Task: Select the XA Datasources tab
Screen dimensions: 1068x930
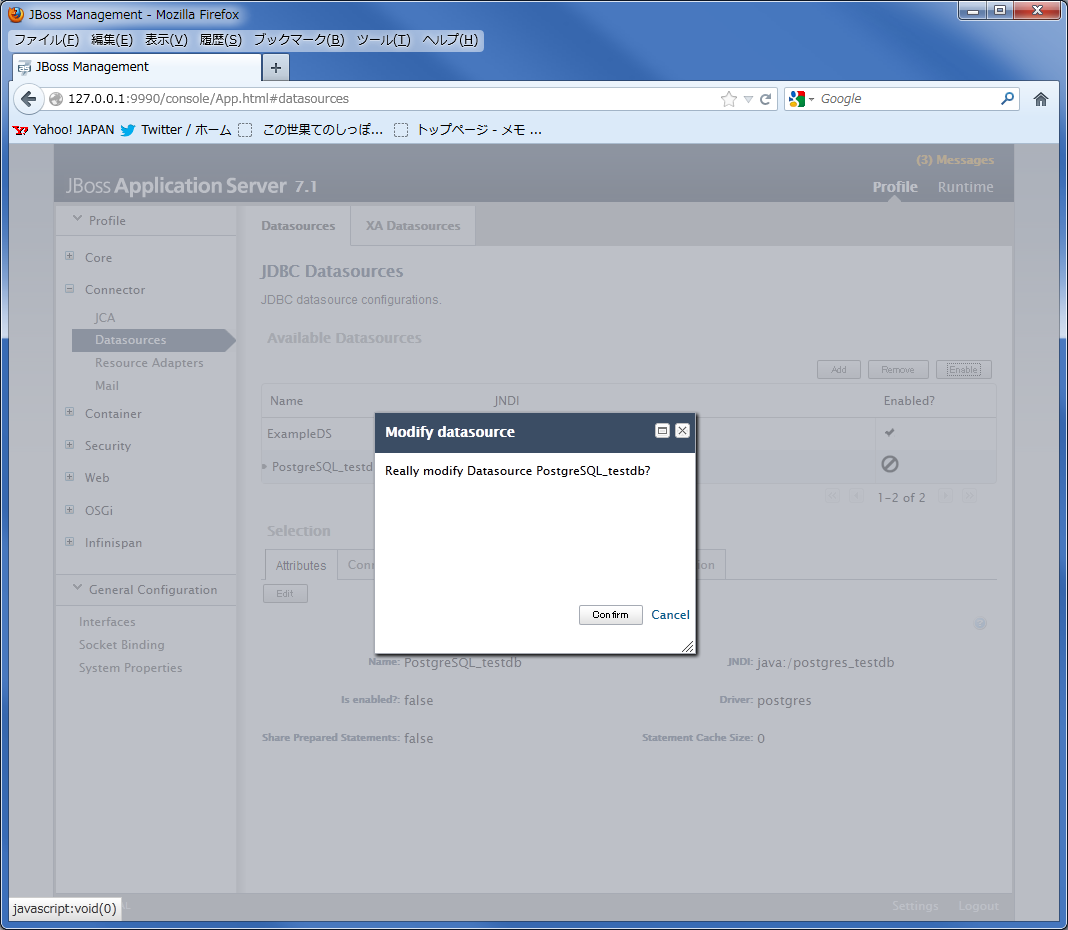Action: click(x=413, y=226)
